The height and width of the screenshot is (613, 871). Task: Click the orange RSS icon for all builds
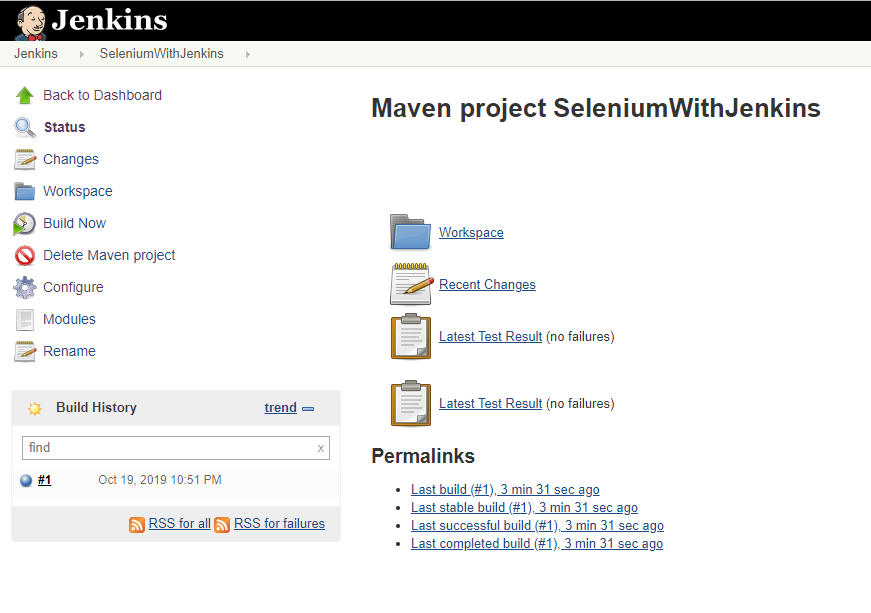(x=137, y=525)
